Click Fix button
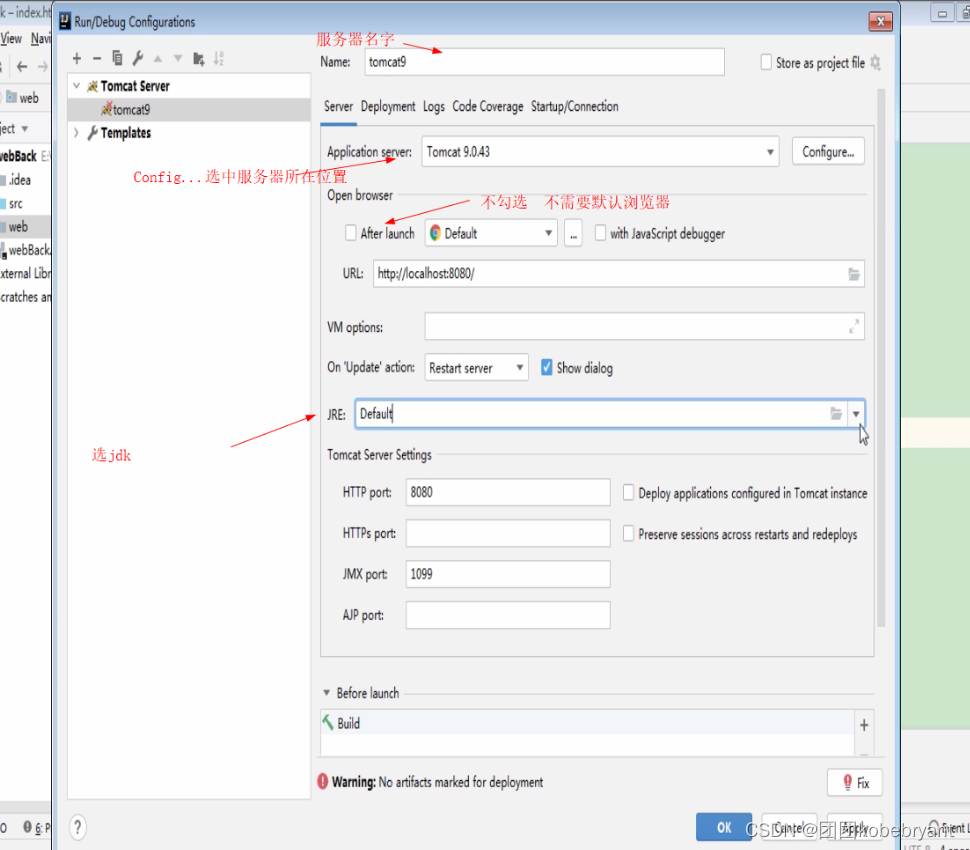970x850 pixels. click(854, 783)
